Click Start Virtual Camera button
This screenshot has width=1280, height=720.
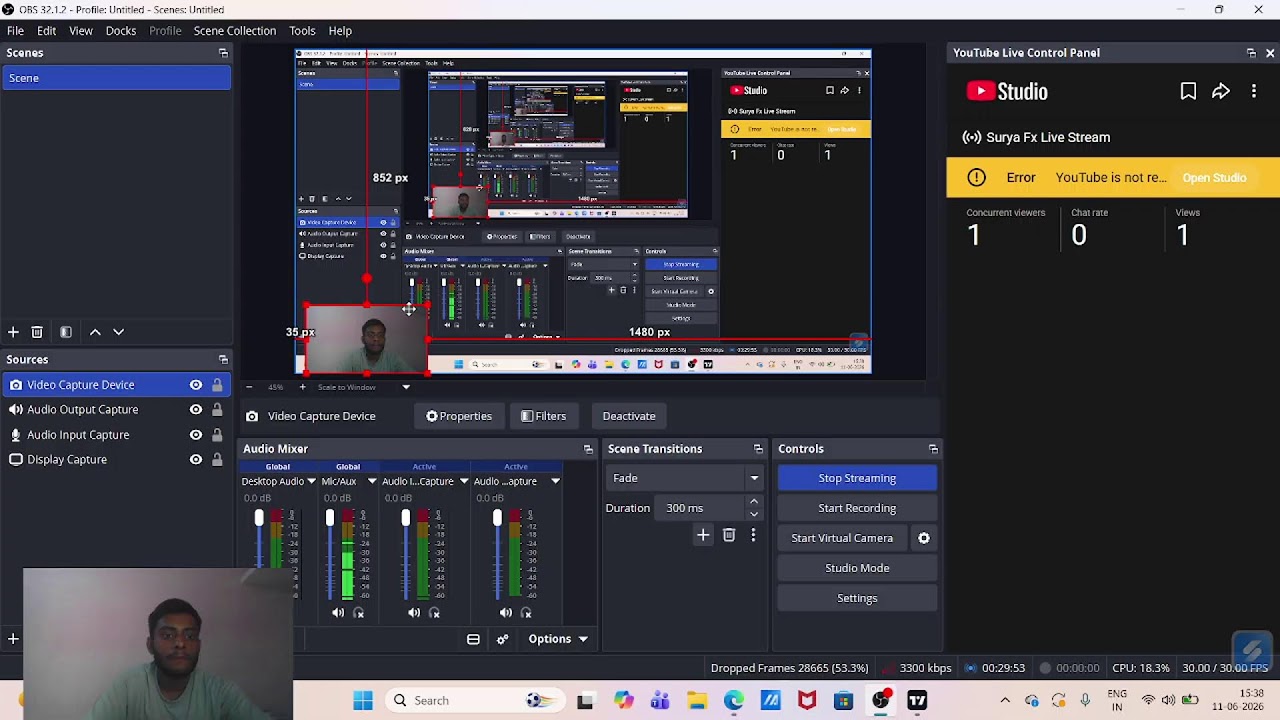[x=842, y=538]
